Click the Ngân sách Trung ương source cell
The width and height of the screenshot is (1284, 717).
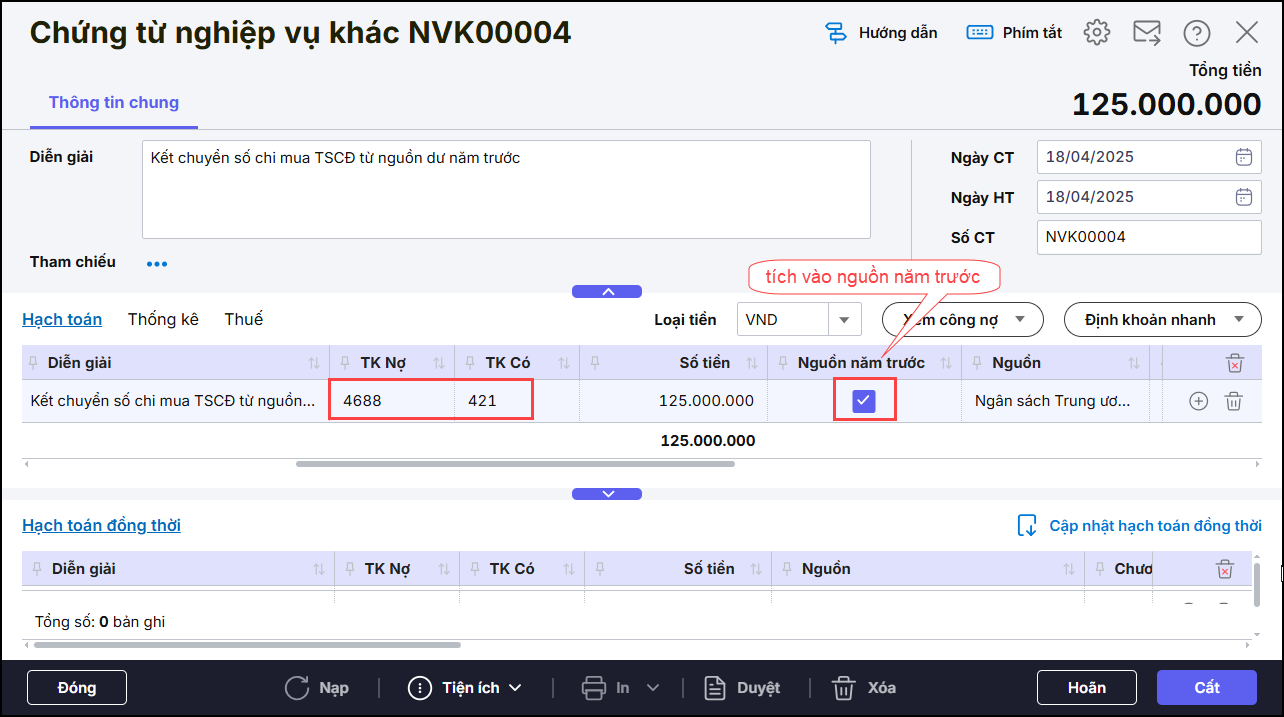coord(1056,401)
